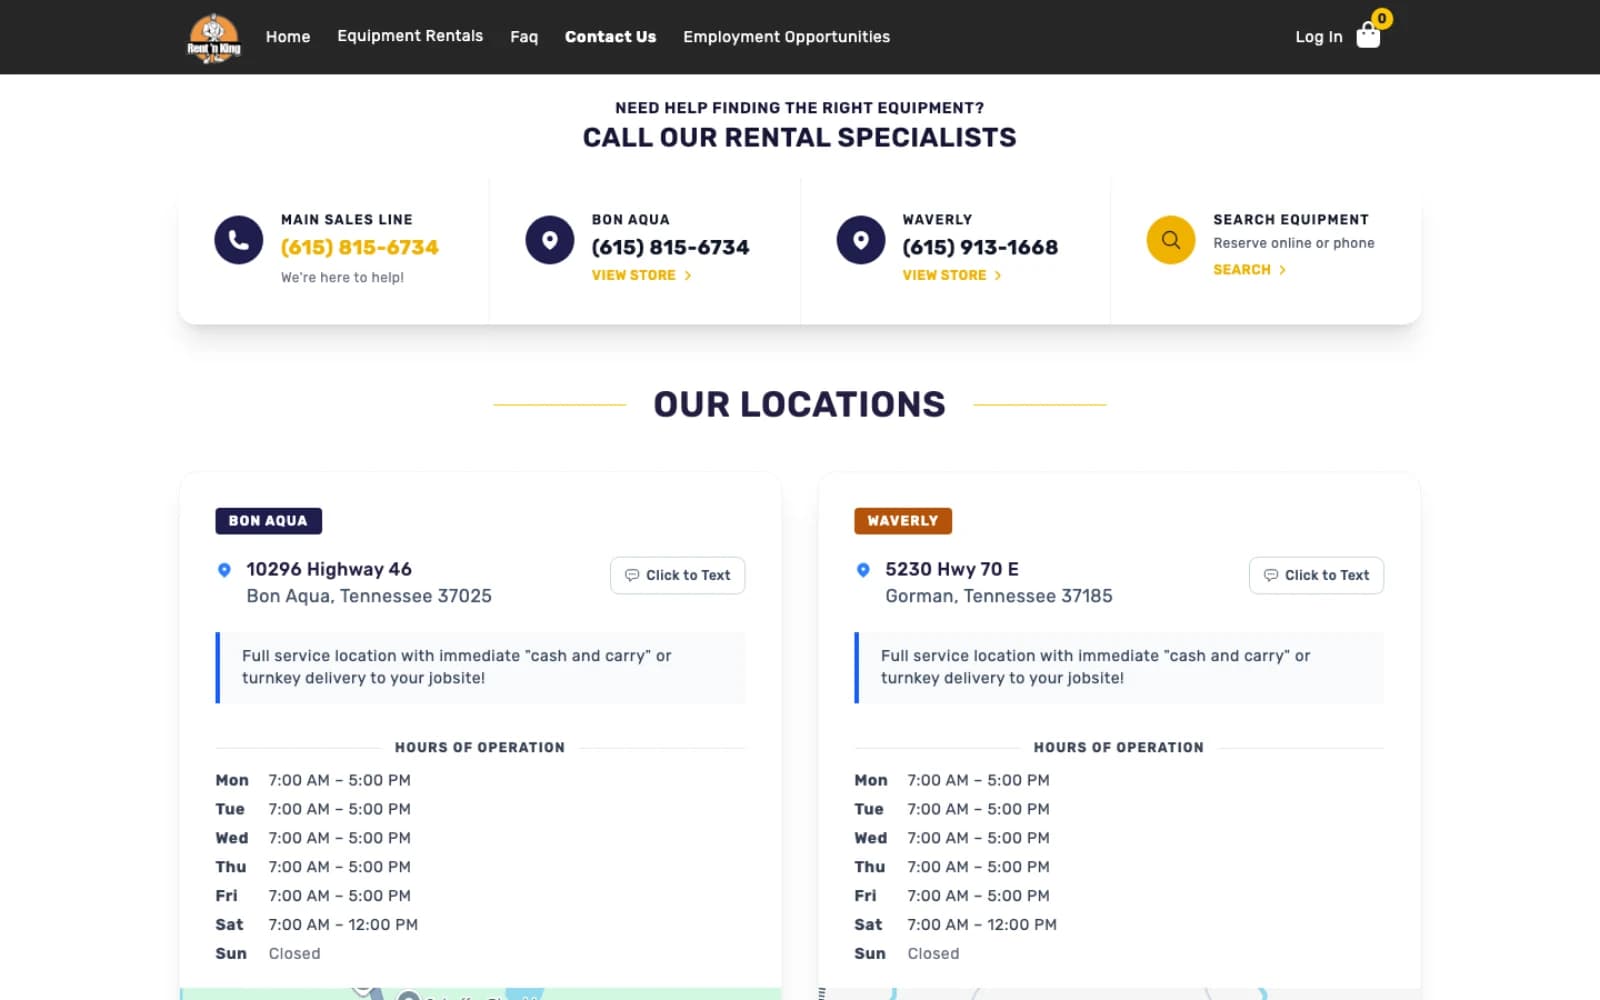View Store for Bon Aqua
1600x1000 pixels.
point(641,275)
